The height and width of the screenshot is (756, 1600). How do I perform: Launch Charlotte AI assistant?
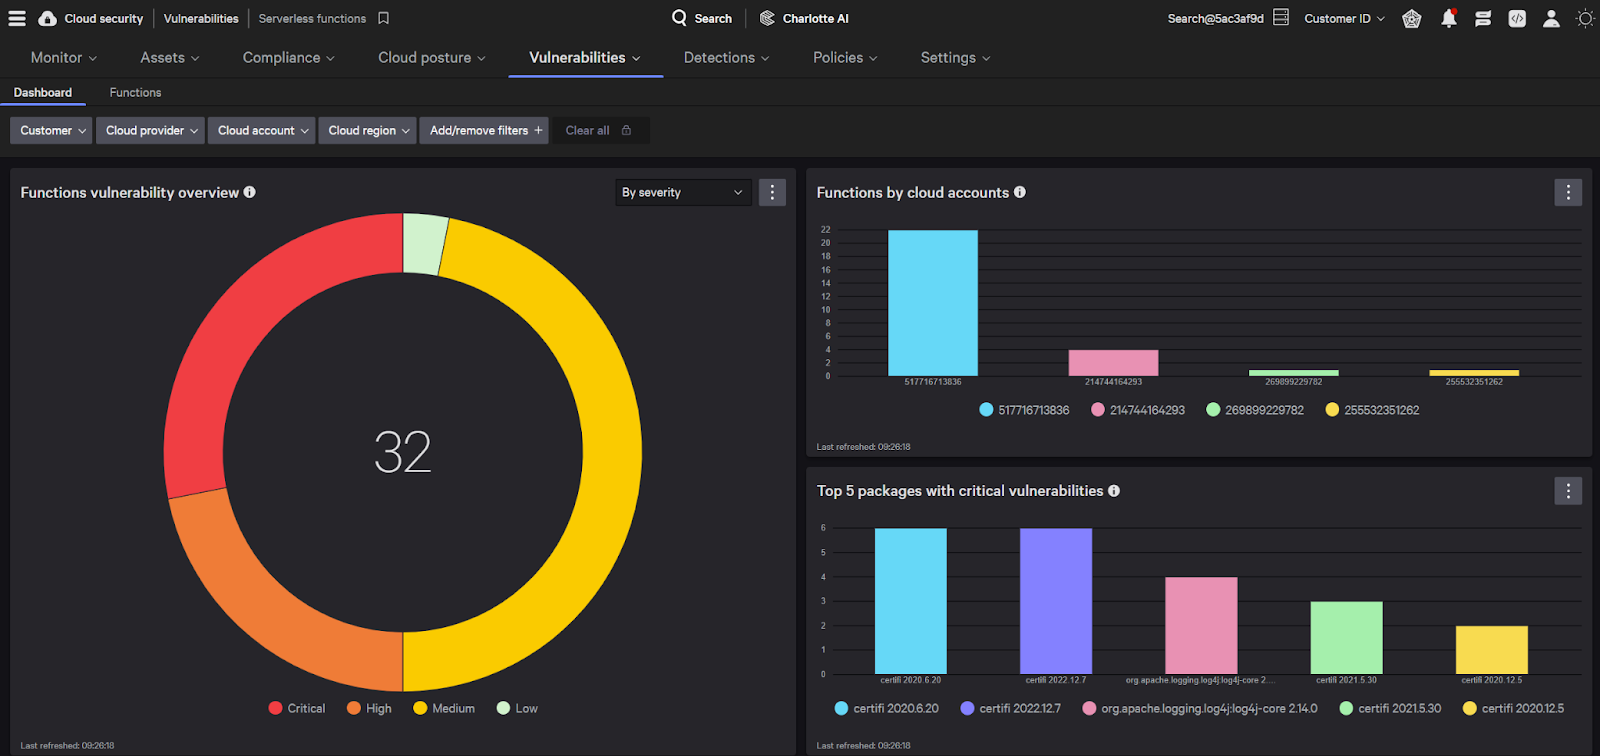tap(804, 18)
